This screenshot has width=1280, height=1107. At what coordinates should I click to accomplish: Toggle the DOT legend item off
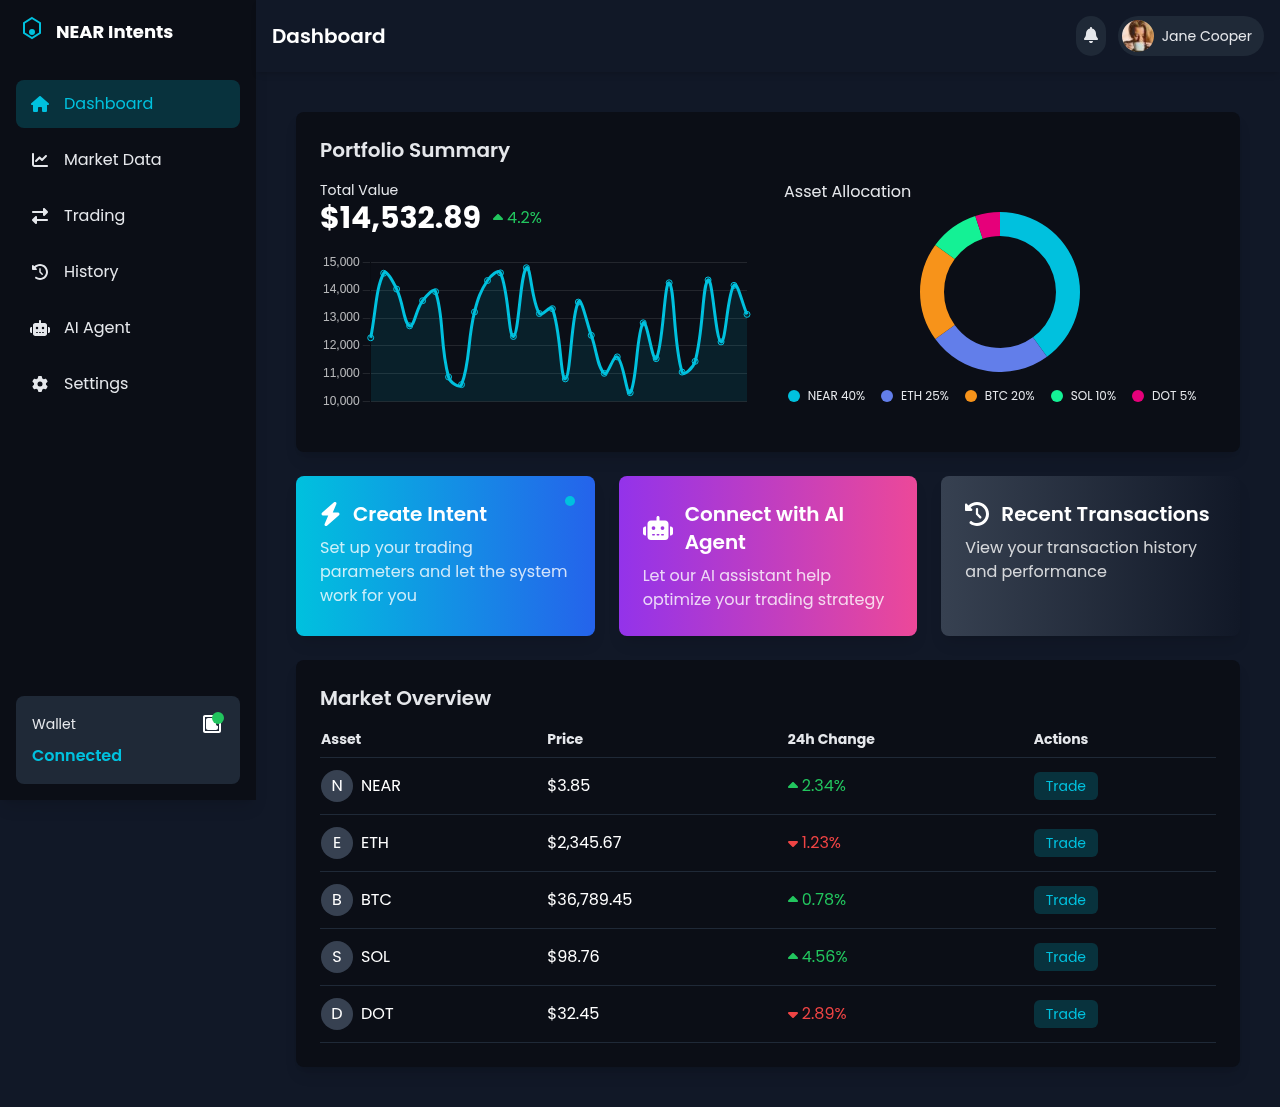pos(1163,396)
